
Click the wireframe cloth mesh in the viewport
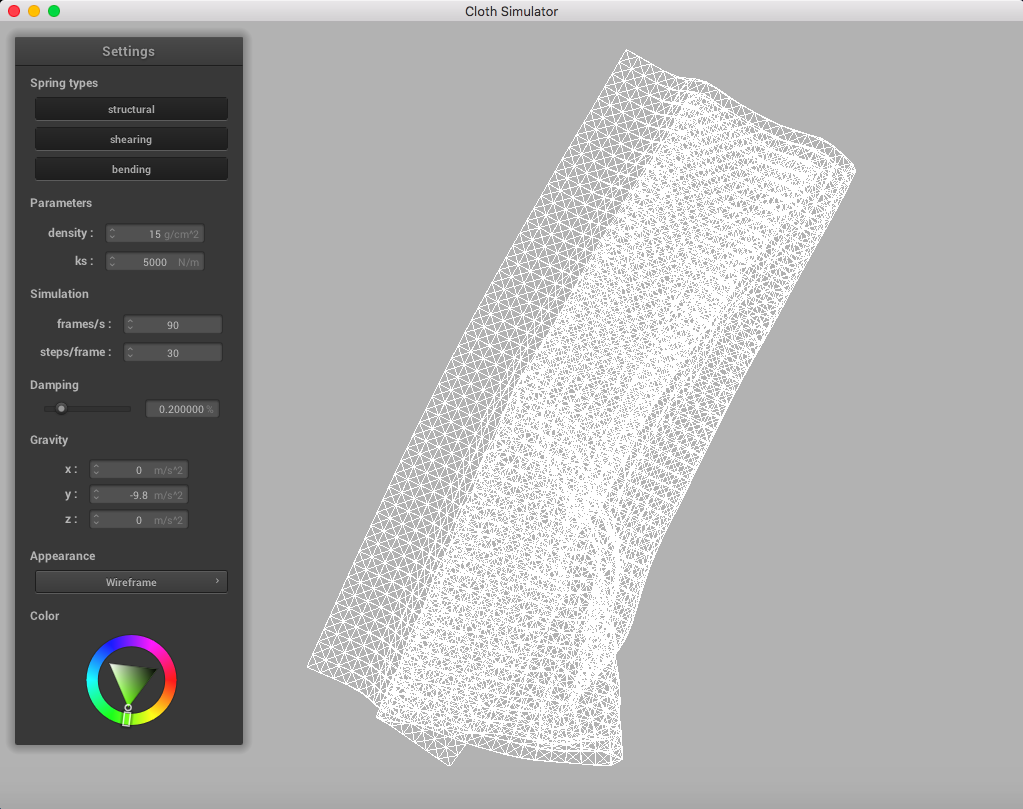[581, 408]
